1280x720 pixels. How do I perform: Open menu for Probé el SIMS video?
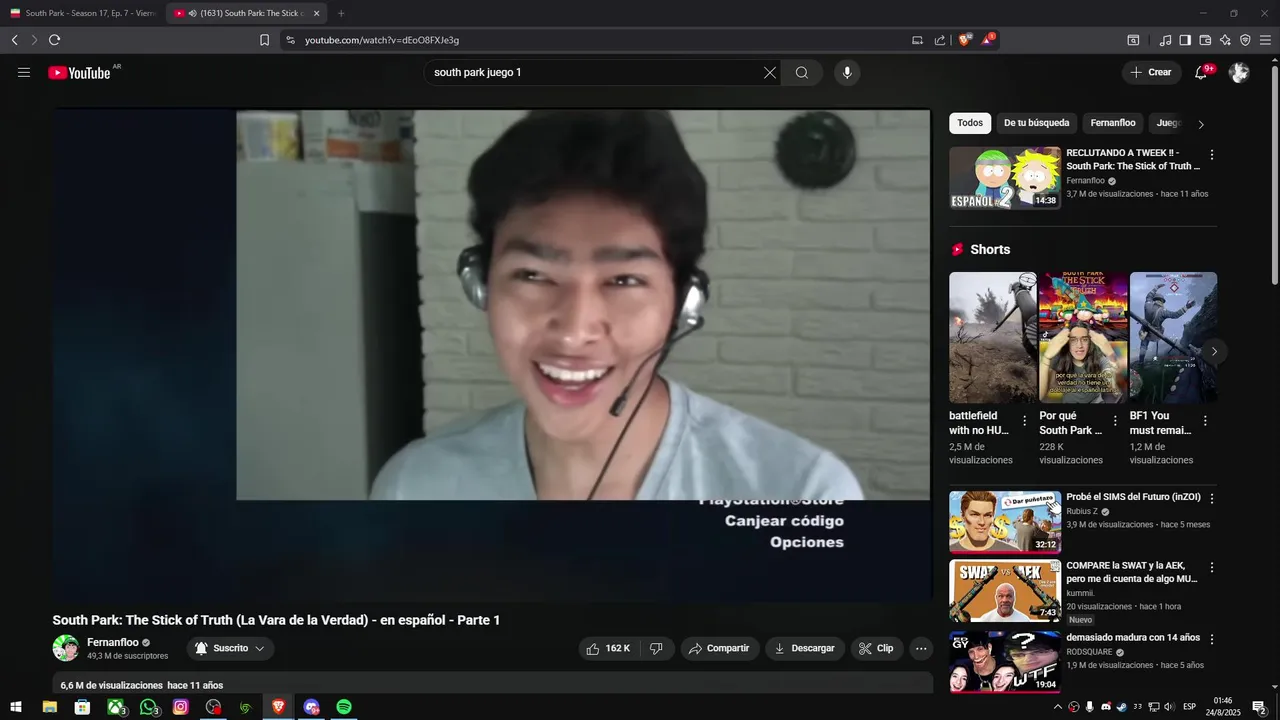pyautogui.click(x=1212, y=498)
